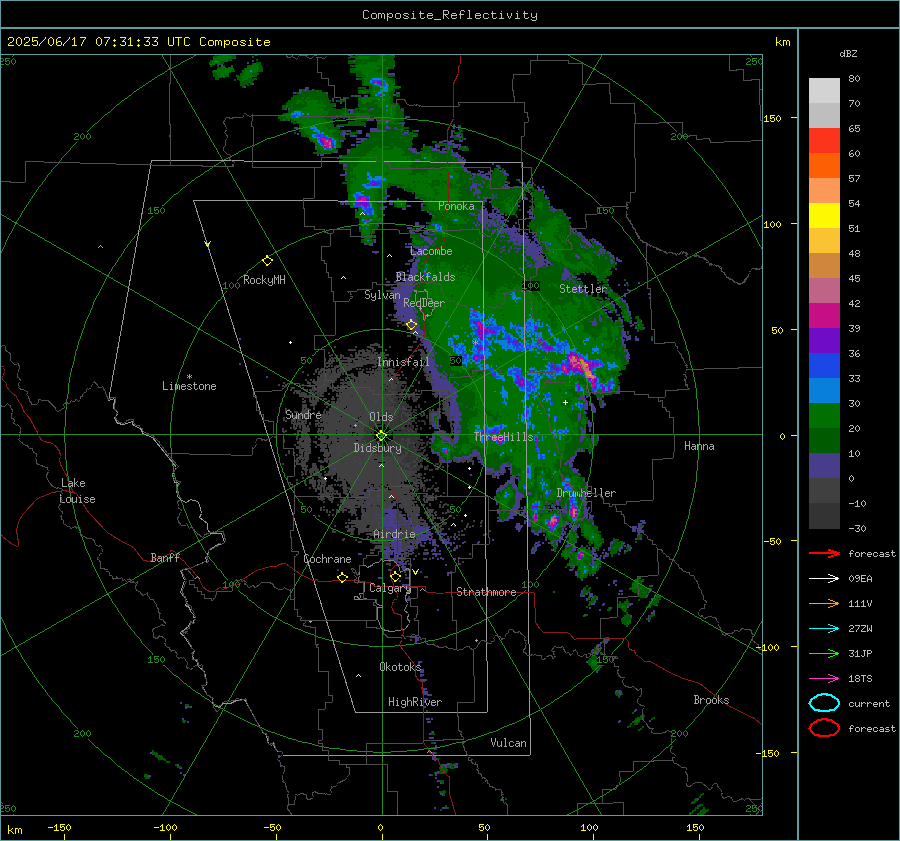
Task: Click the Cochrane city label
Action: [327, 559]
